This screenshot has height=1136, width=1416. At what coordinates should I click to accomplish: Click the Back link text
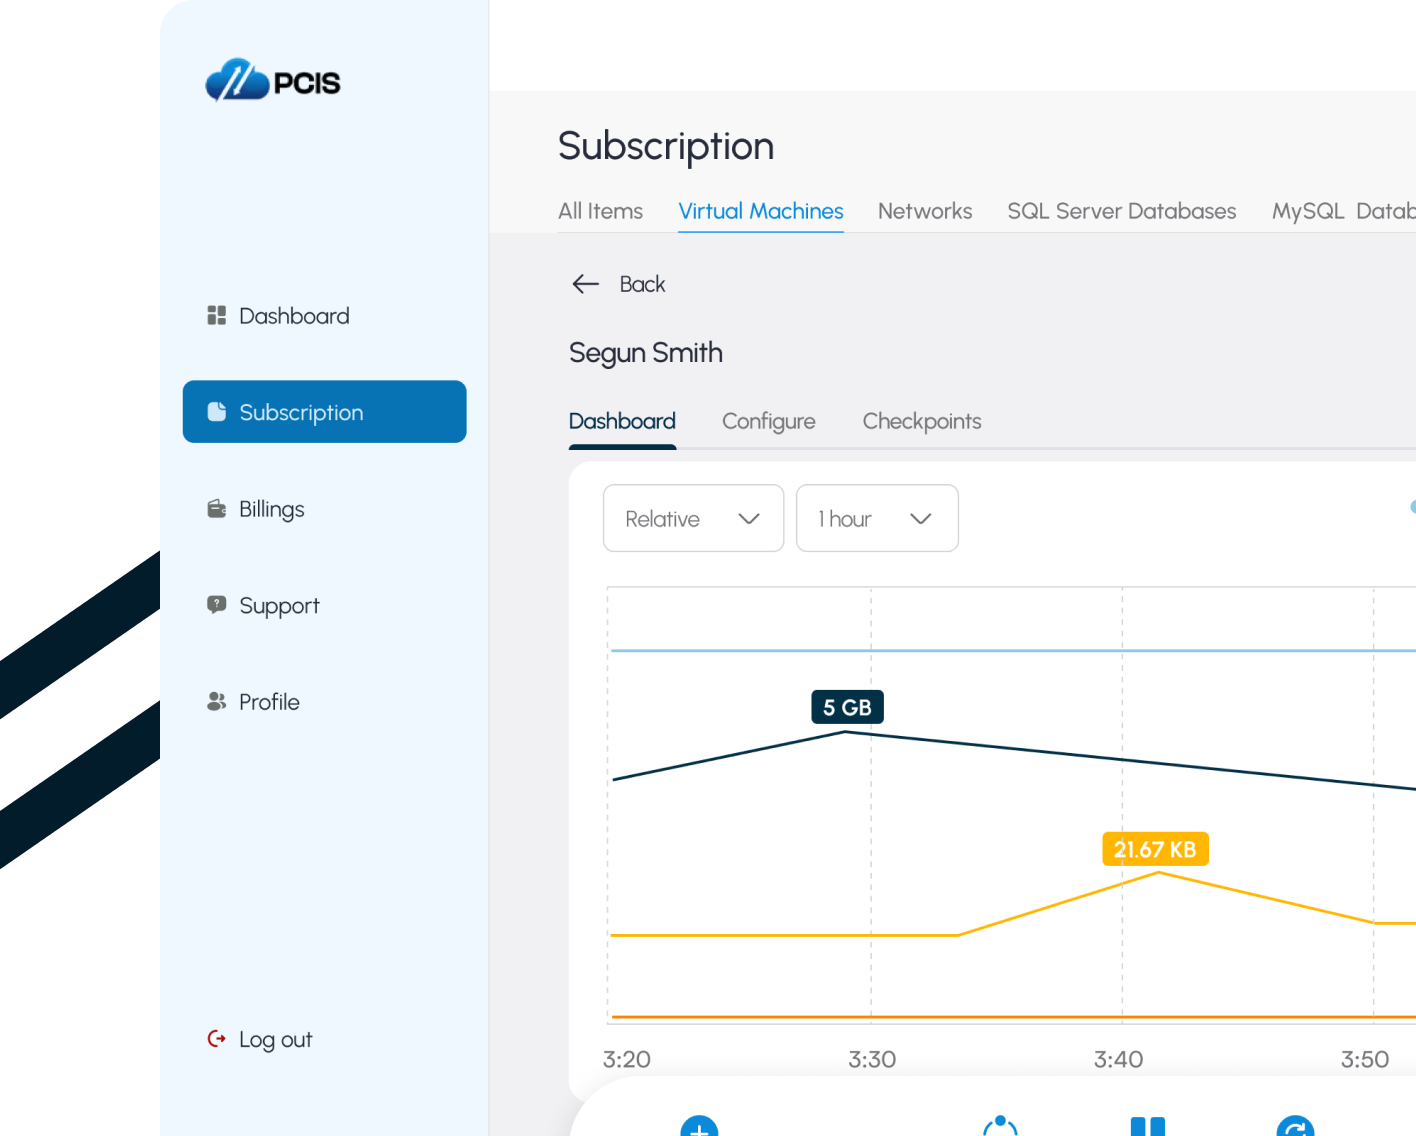(x=642, y=284)
